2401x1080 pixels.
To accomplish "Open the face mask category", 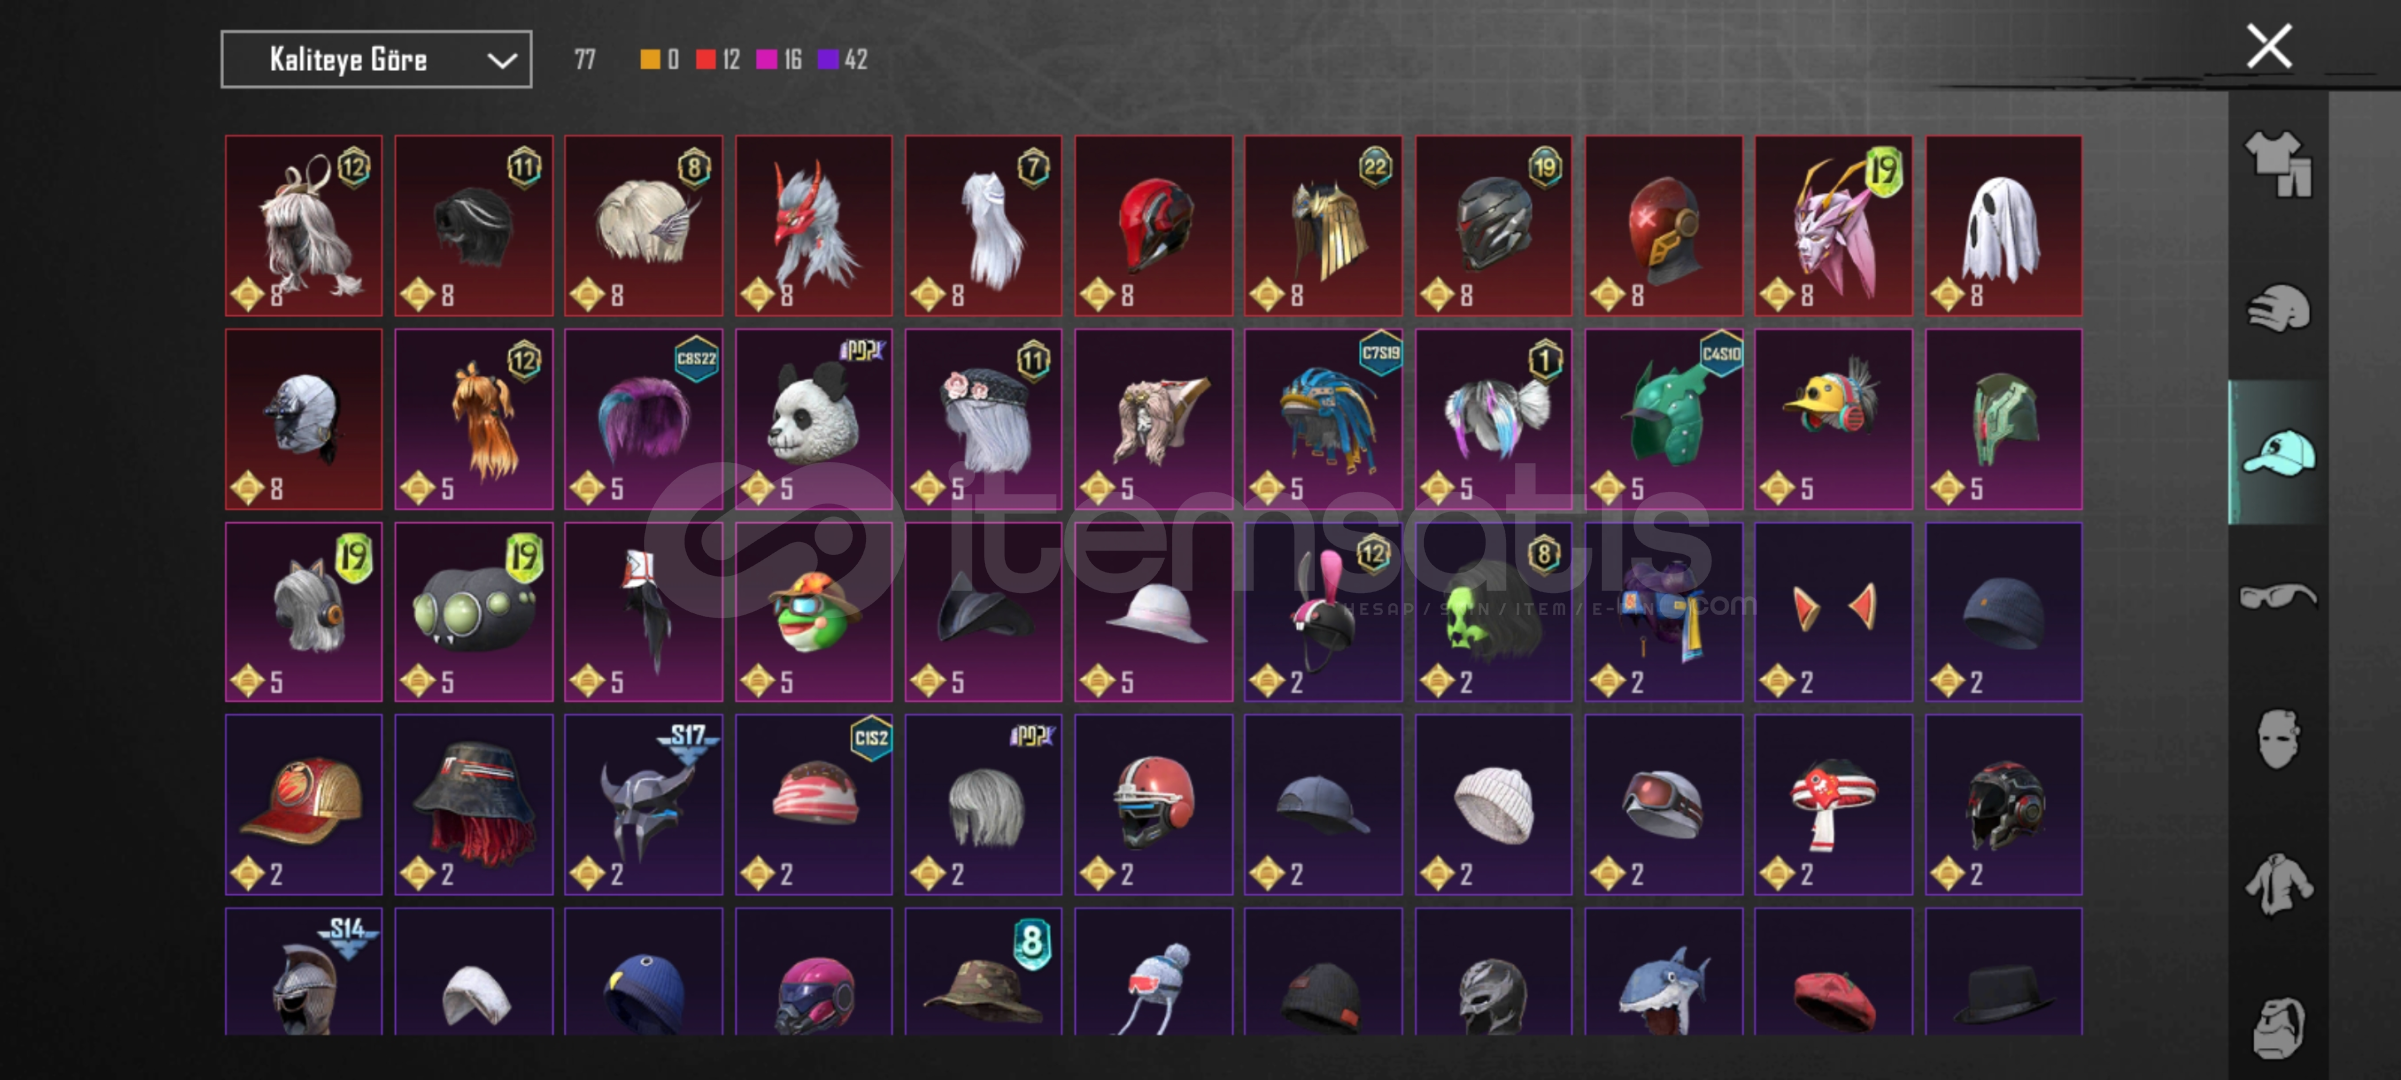I will pos(2278,739).
